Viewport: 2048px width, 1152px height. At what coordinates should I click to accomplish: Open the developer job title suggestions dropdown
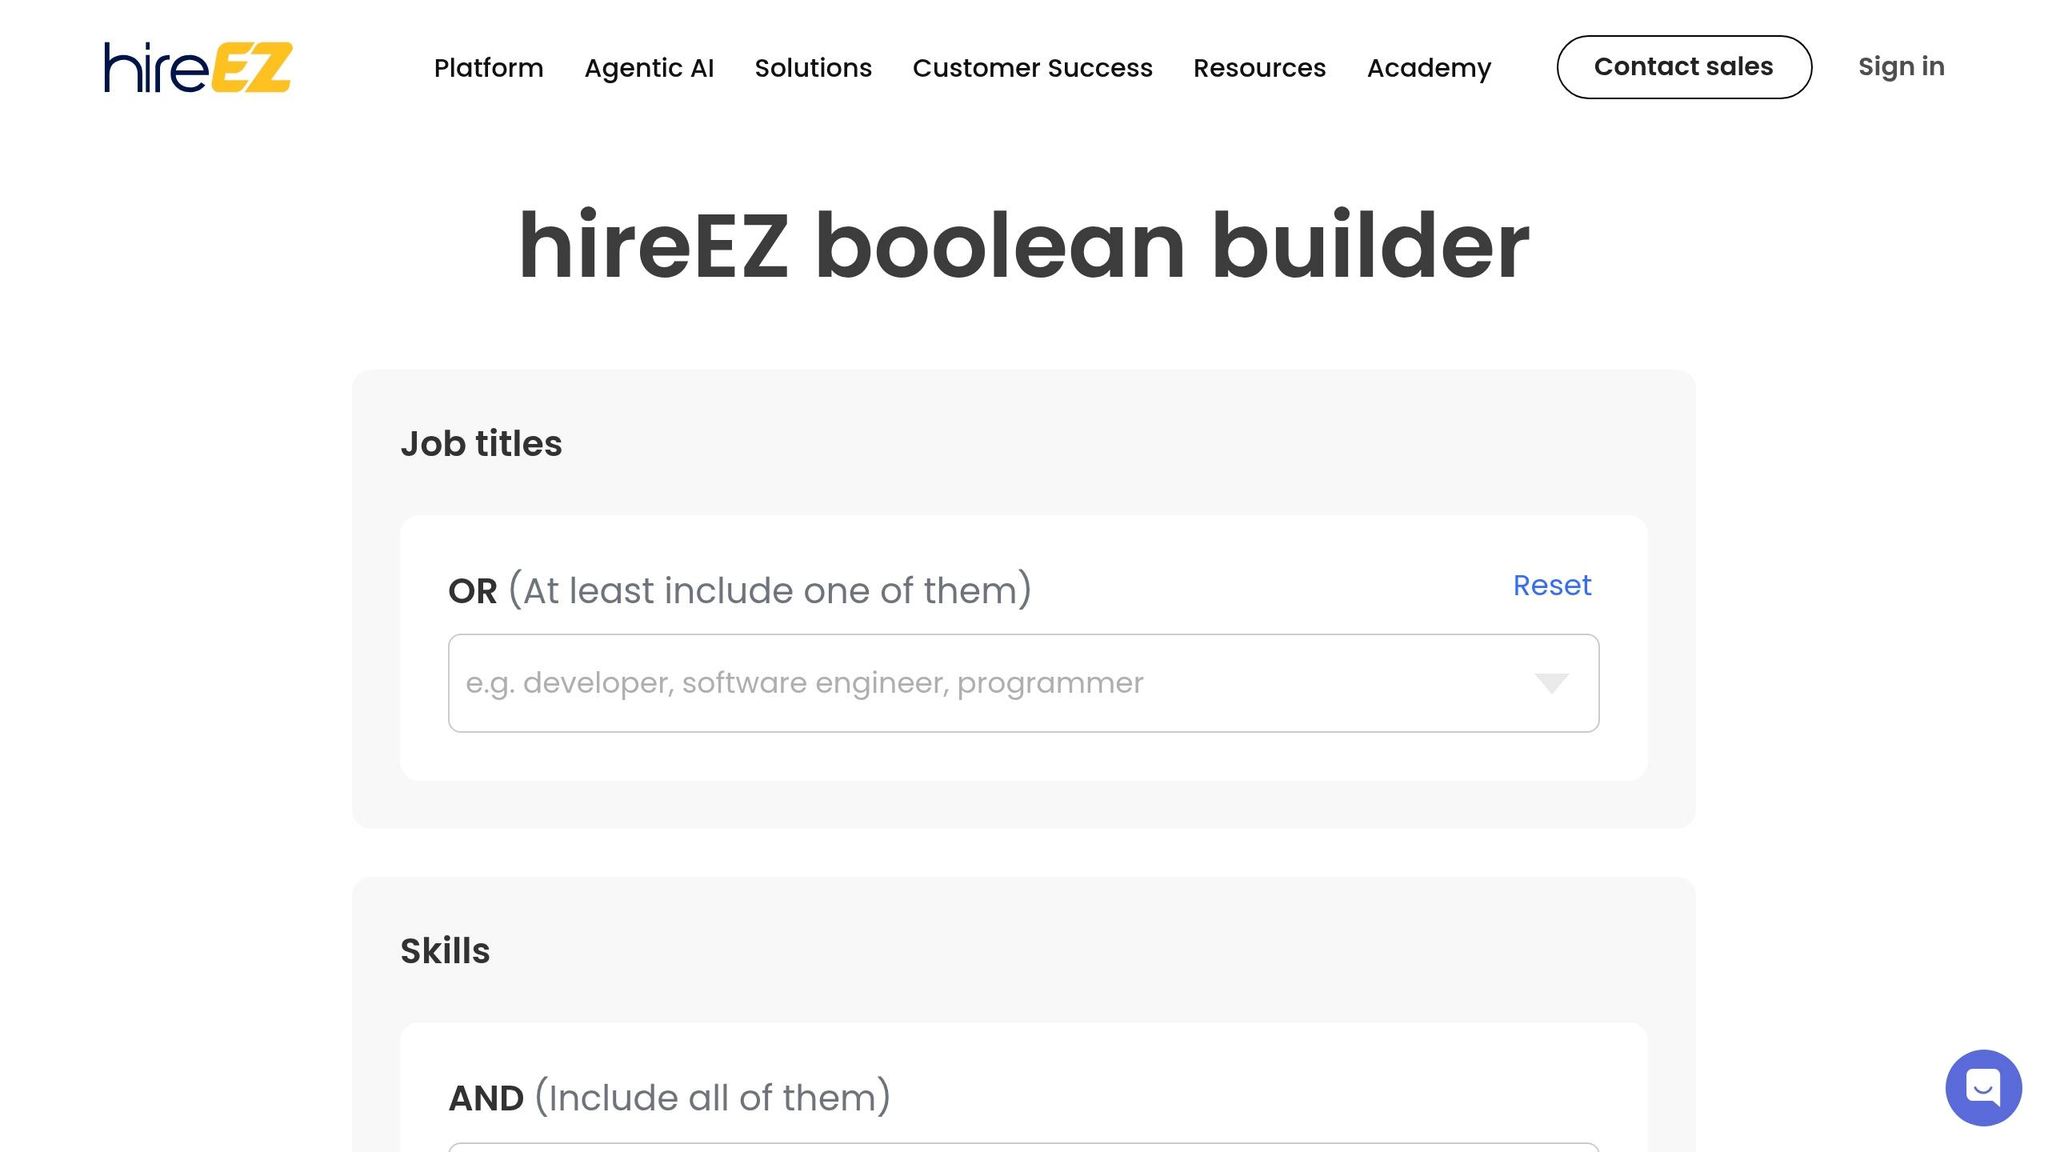pyautogui.click(x=1551, y=683)
